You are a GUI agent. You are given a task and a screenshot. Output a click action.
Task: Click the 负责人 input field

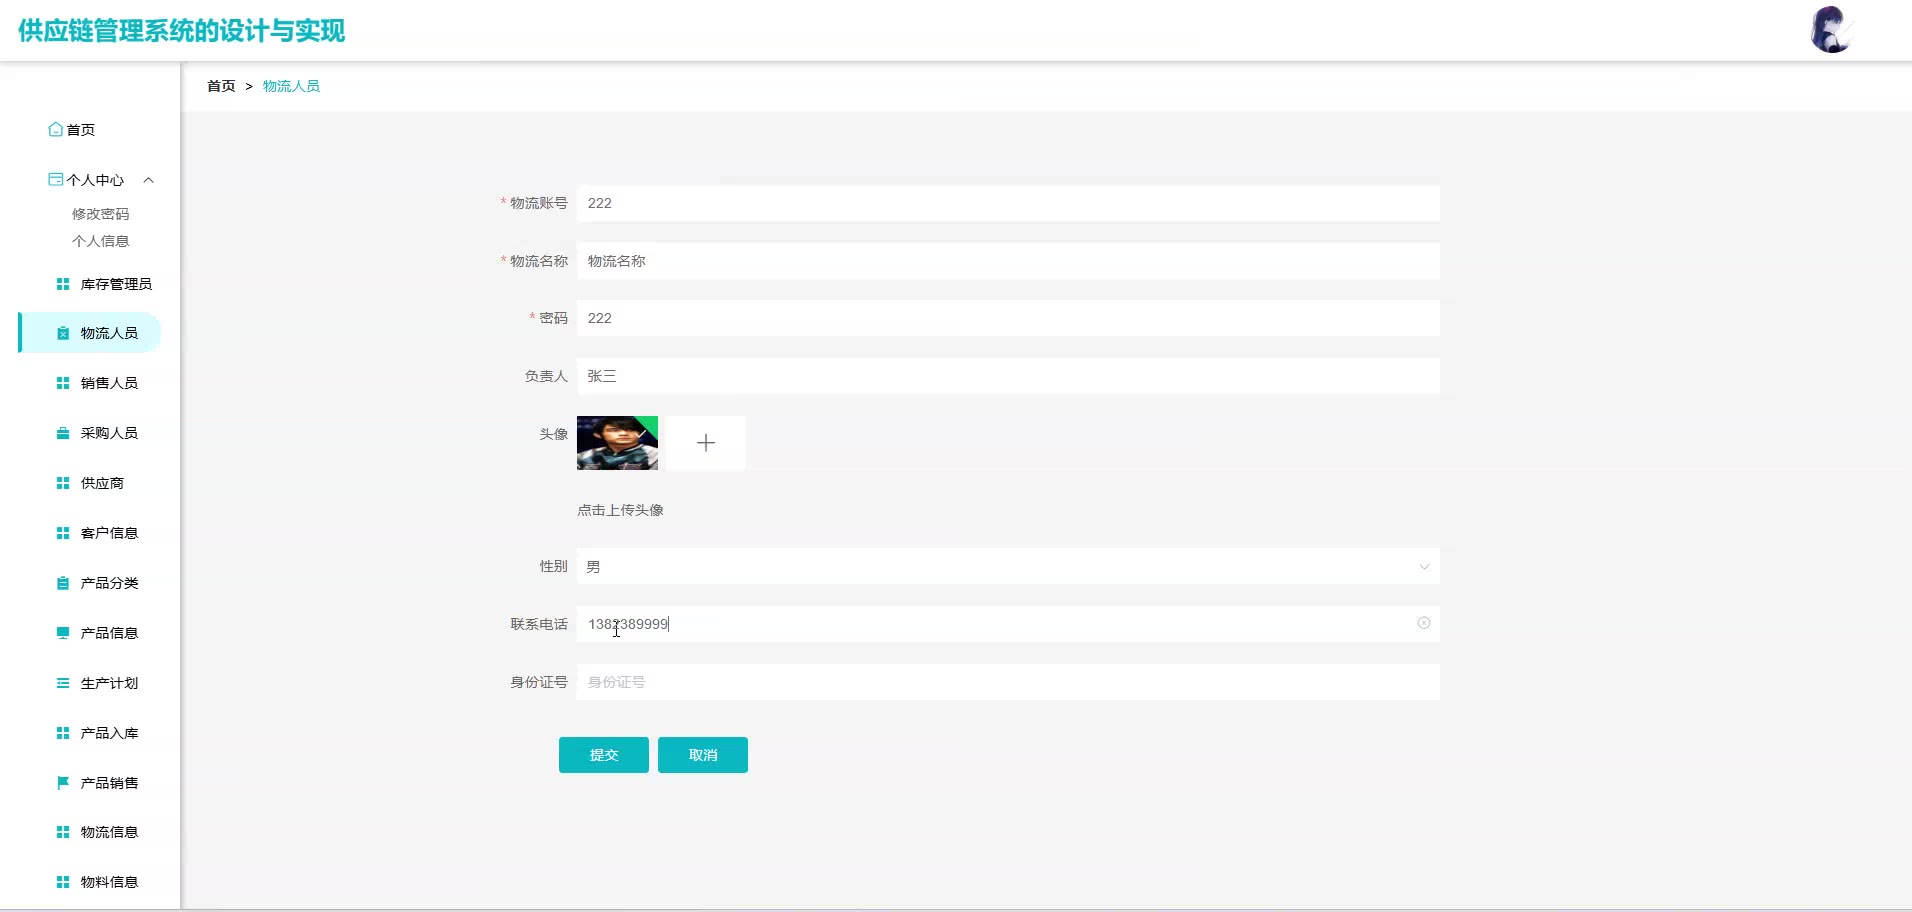coord(1008,376)
